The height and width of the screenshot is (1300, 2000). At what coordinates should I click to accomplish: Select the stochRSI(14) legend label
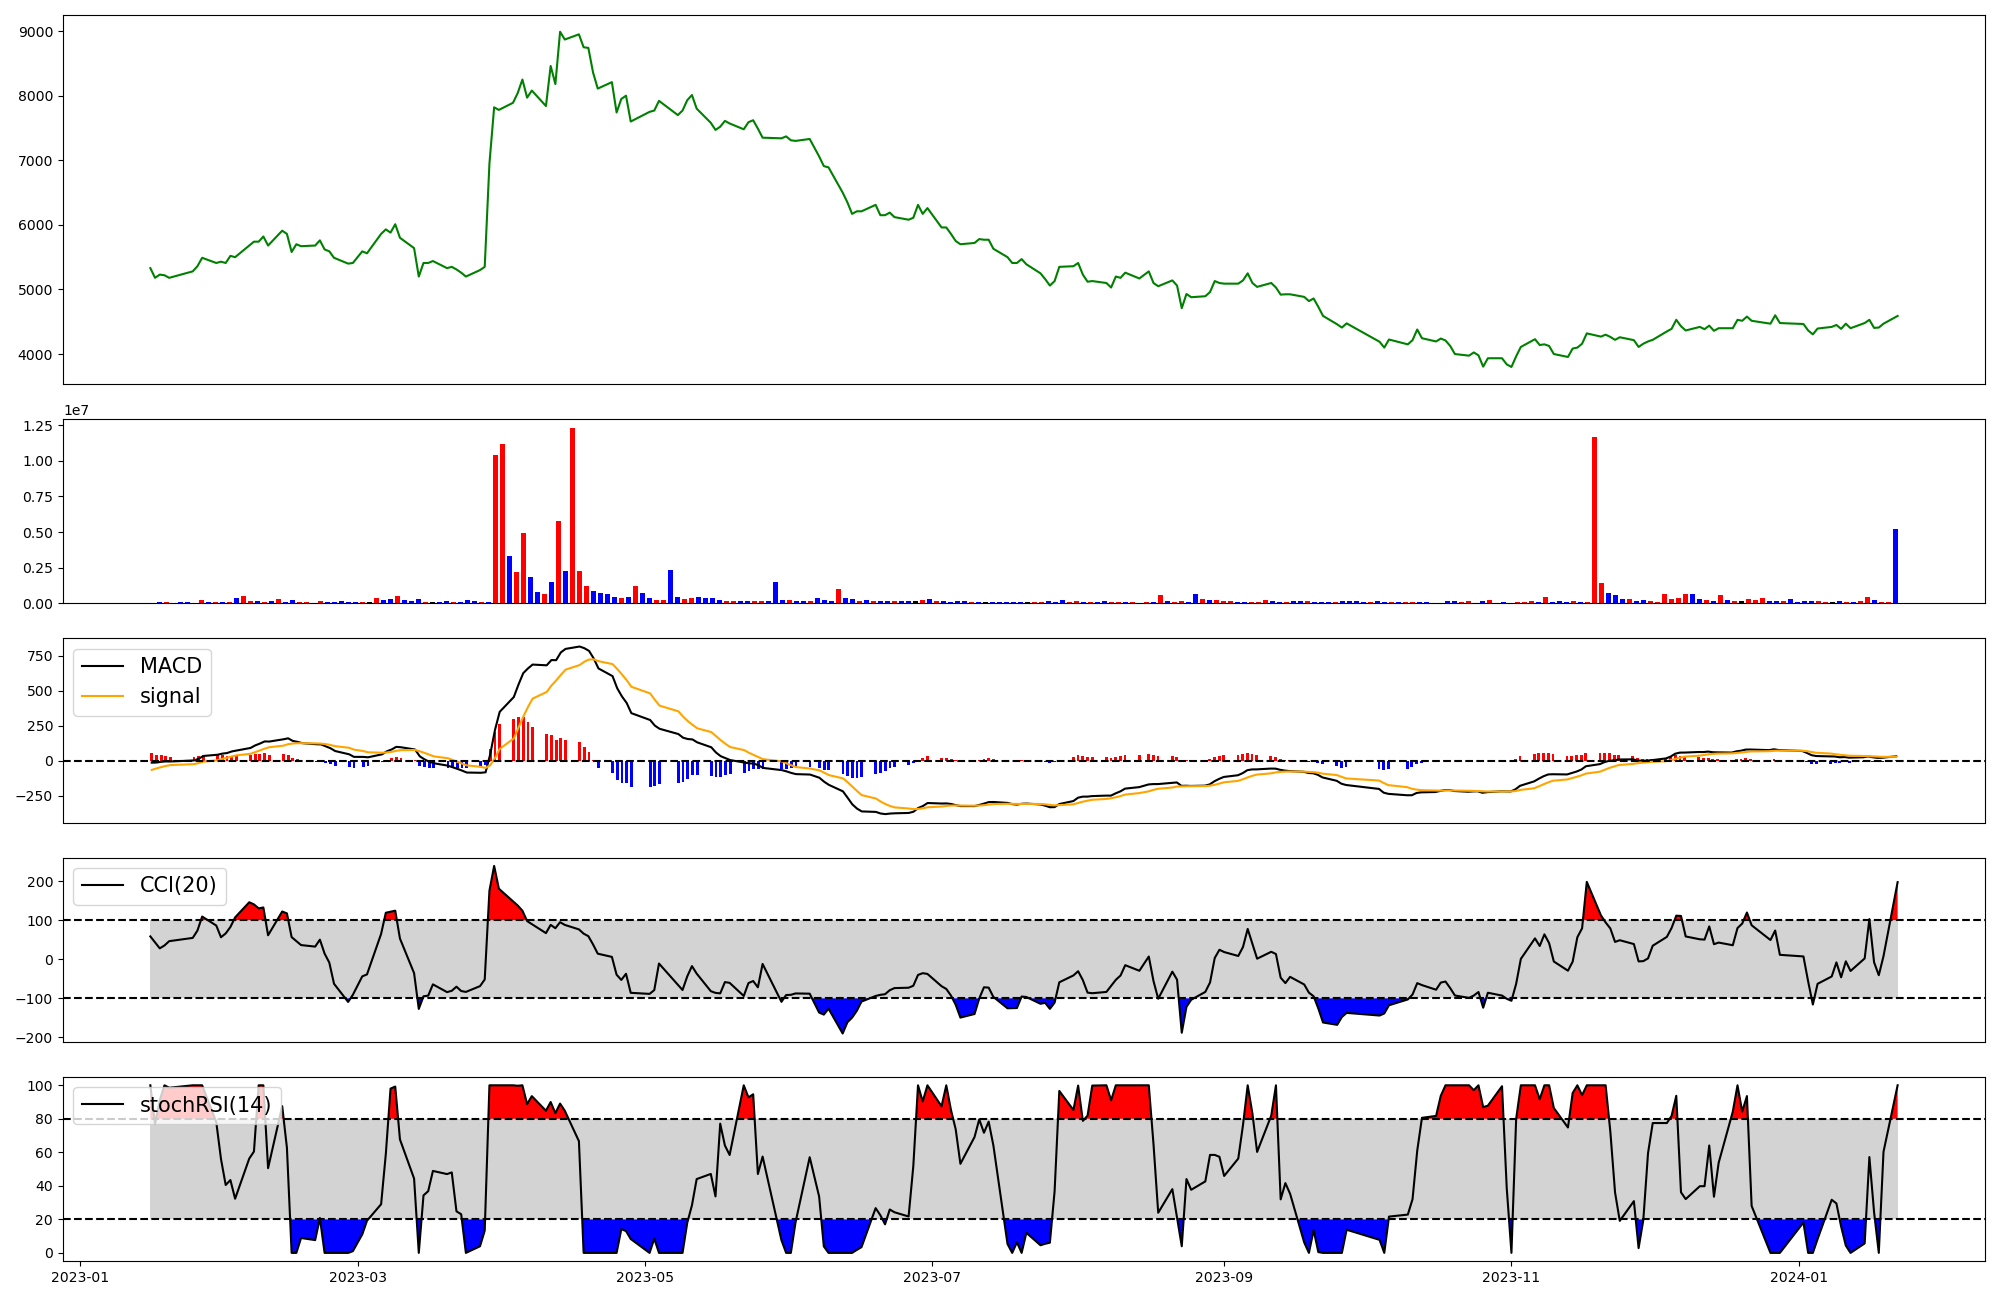click(x=204, y=1105)
